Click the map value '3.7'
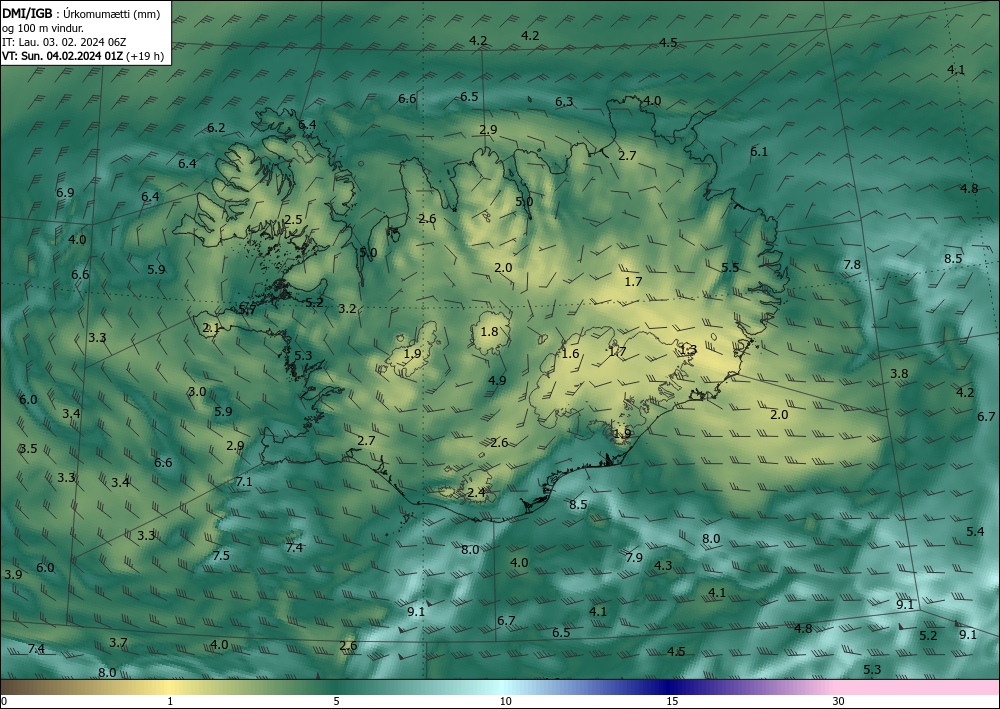The width and height of the screenshot is (1000, 709). [118, 643]
